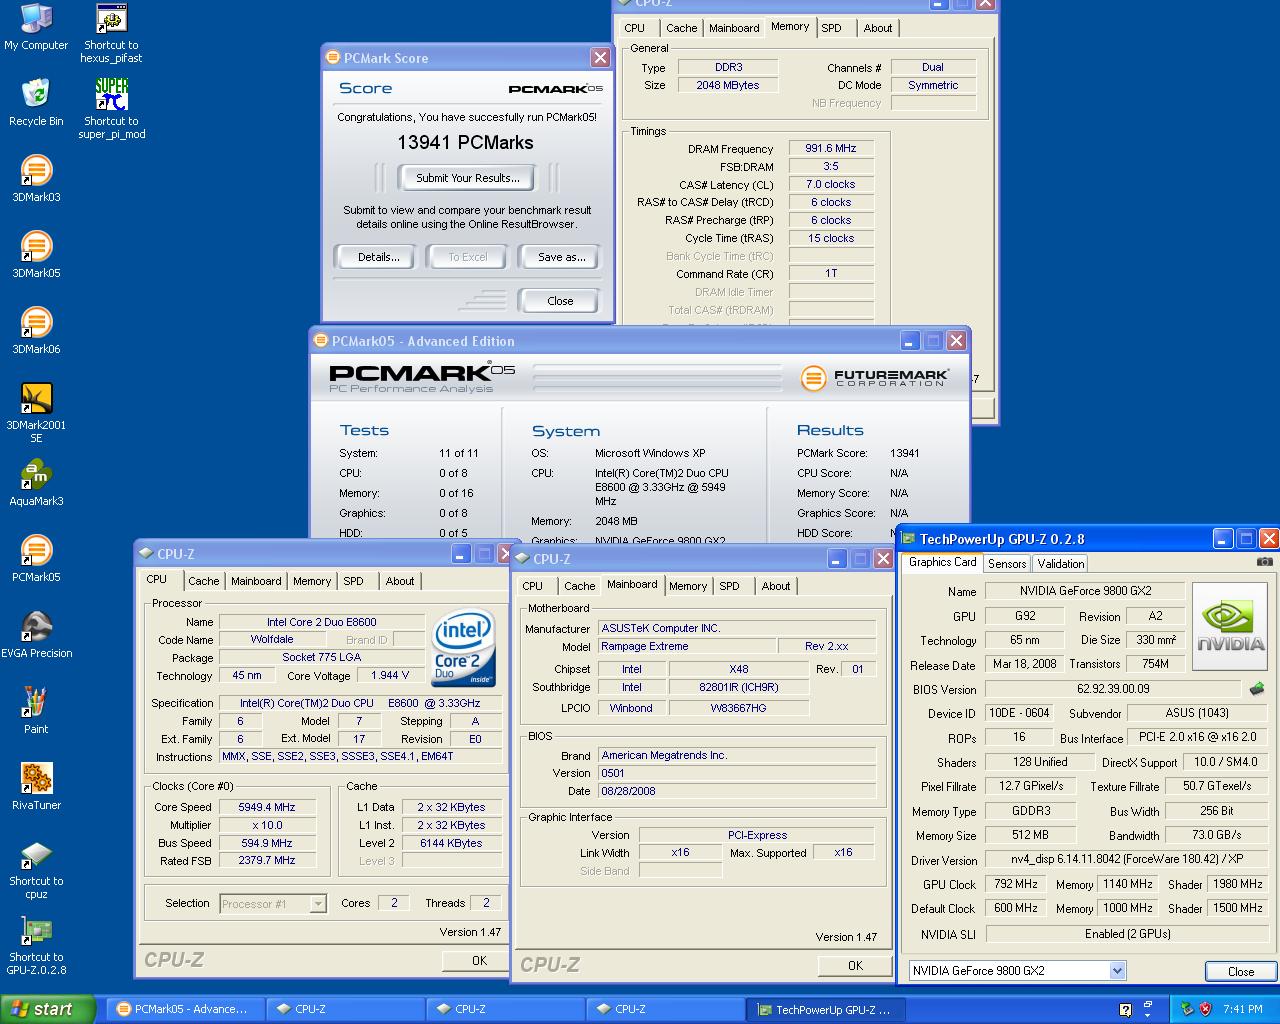Switch to Sensors tab in GPU-Z
1280x1024 pixels.
tap(1007, 564)
